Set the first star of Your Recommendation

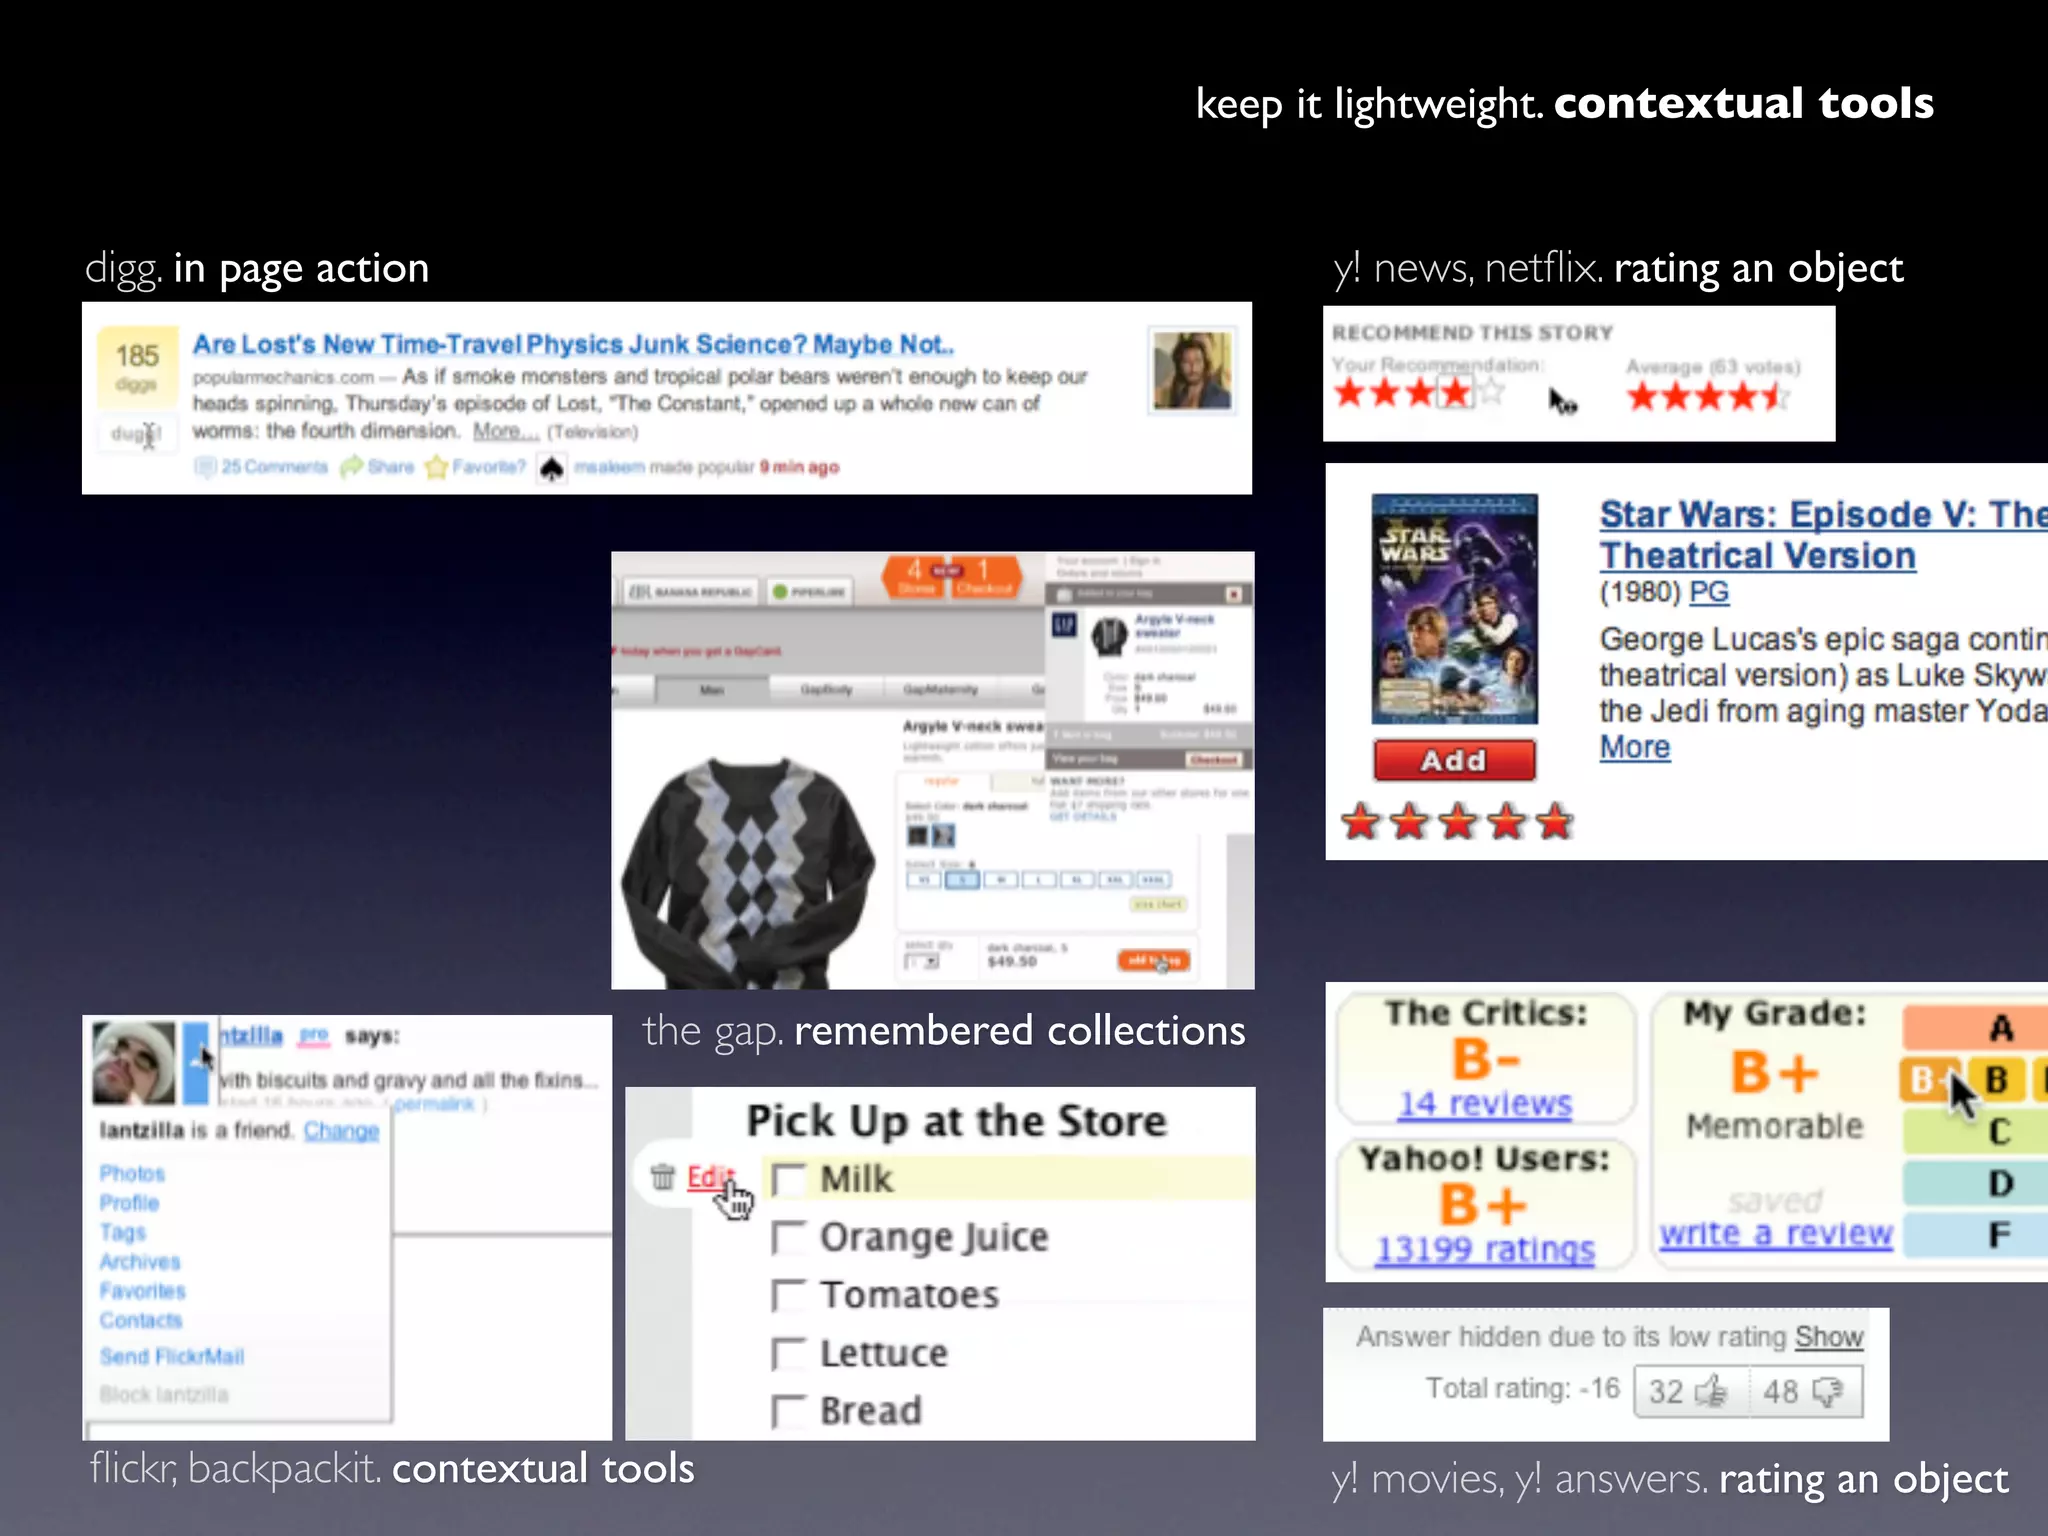pos(1350,393)
